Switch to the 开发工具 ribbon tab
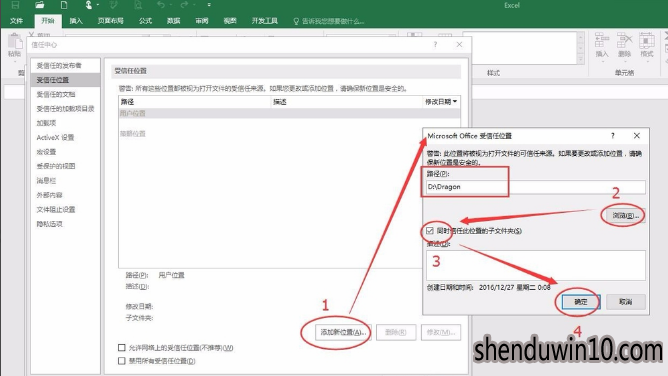This screenshot has width=668, height=376. pos(265,21)
